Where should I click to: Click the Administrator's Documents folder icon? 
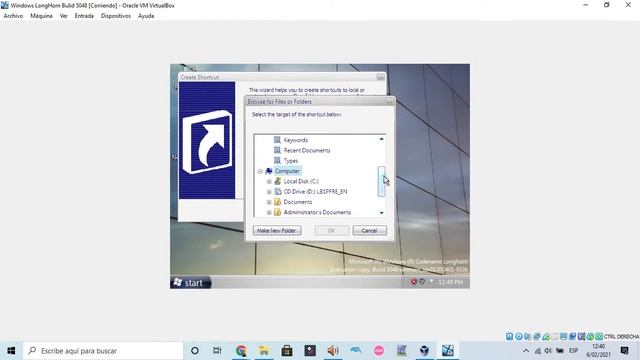[278, 212]
